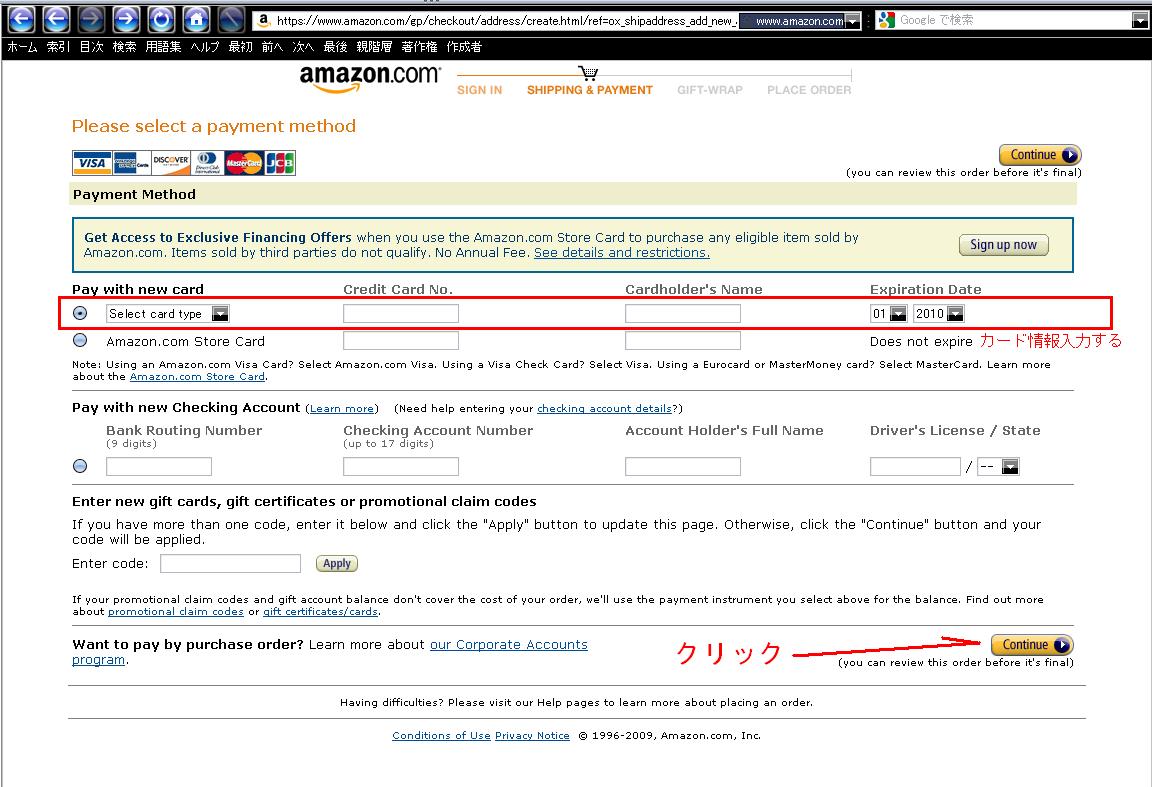The image size is (1152, 787).
Task: Open the promotional claim codes link
Action: tap(176, 611)
